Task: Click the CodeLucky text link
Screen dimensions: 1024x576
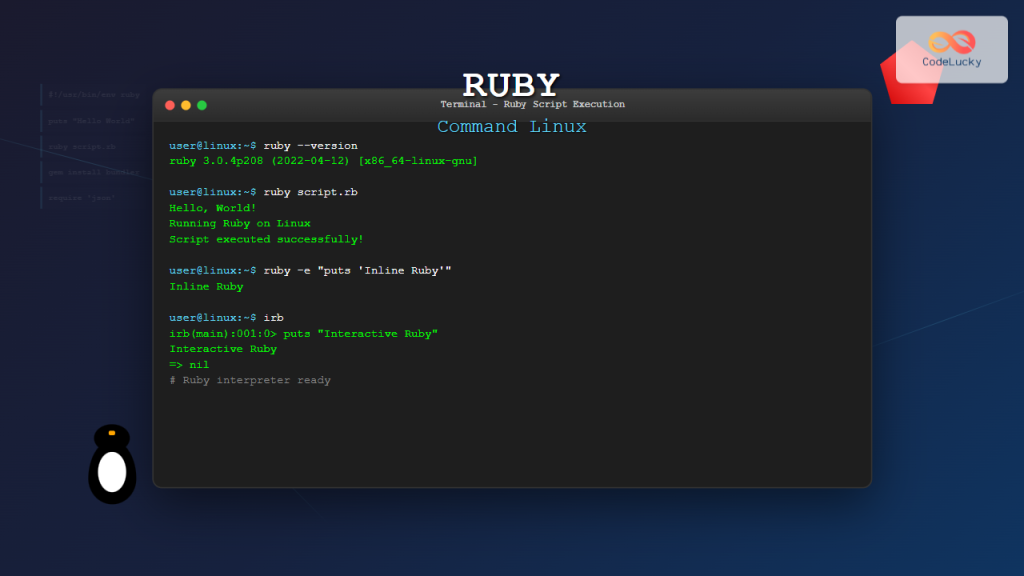Action: click(953, 62)
